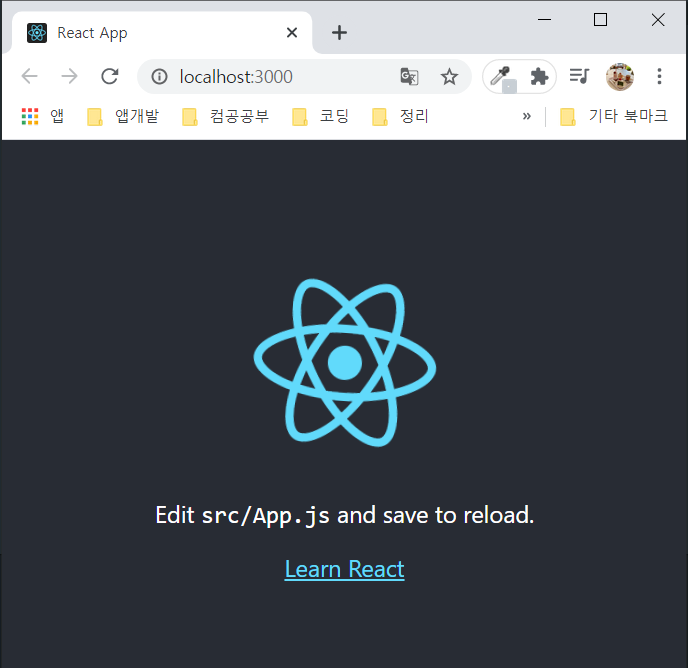The width and height of the screenshot is (688, 668).
Task: Maximize the Chrome window
Action: [x=600, y=19]
